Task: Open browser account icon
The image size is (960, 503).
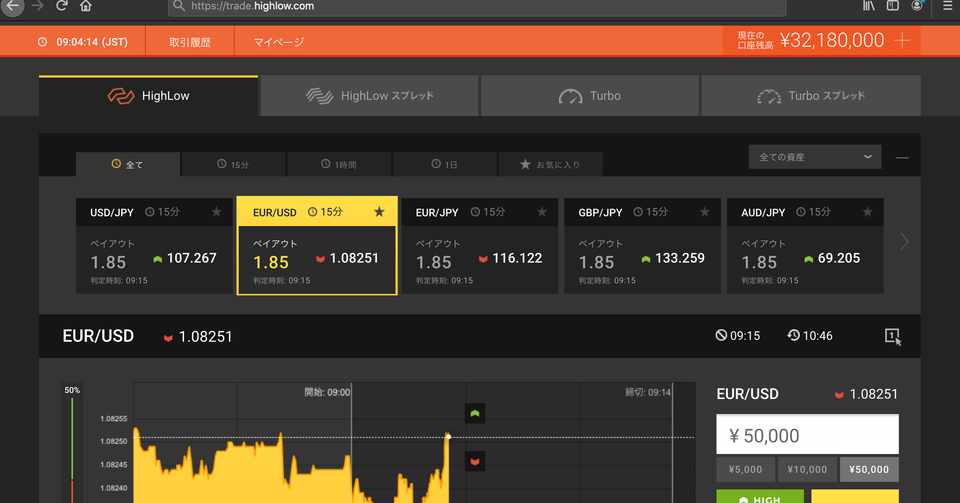Action: pos(917,6)
